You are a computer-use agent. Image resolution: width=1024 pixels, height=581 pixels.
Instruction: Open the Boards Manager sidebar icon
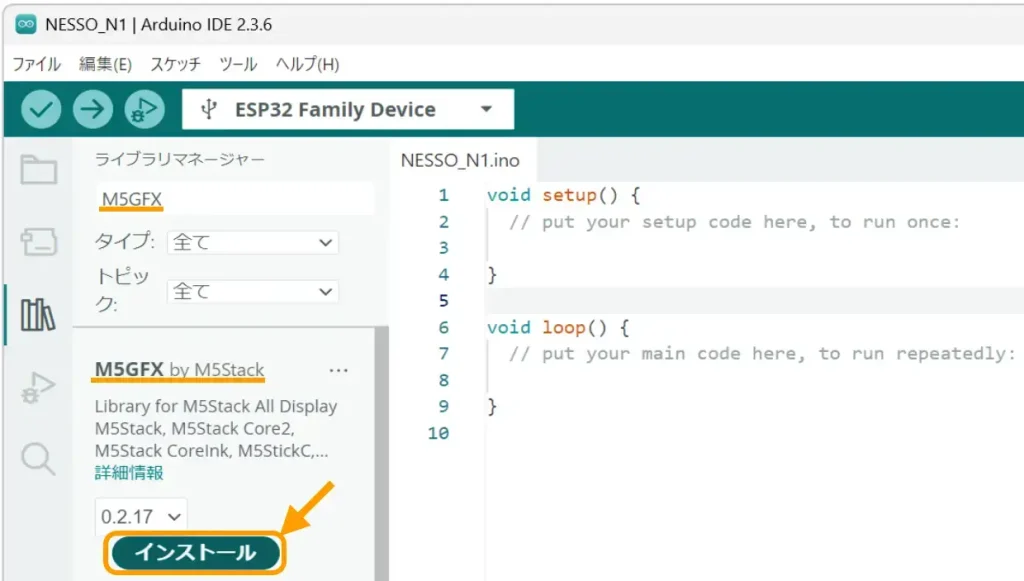pos(38,241)
